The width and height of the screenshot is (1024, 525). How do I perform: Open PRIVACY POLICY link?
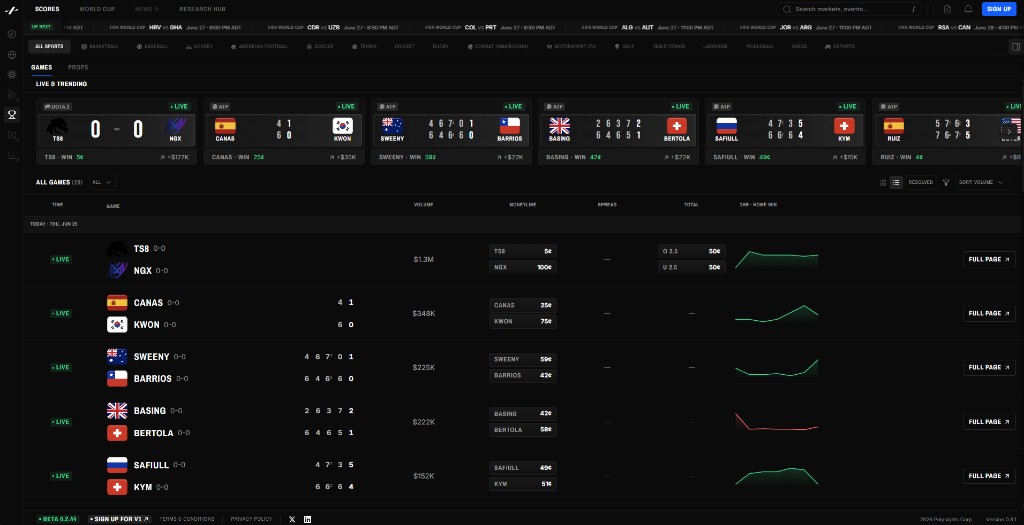[251, 519]
